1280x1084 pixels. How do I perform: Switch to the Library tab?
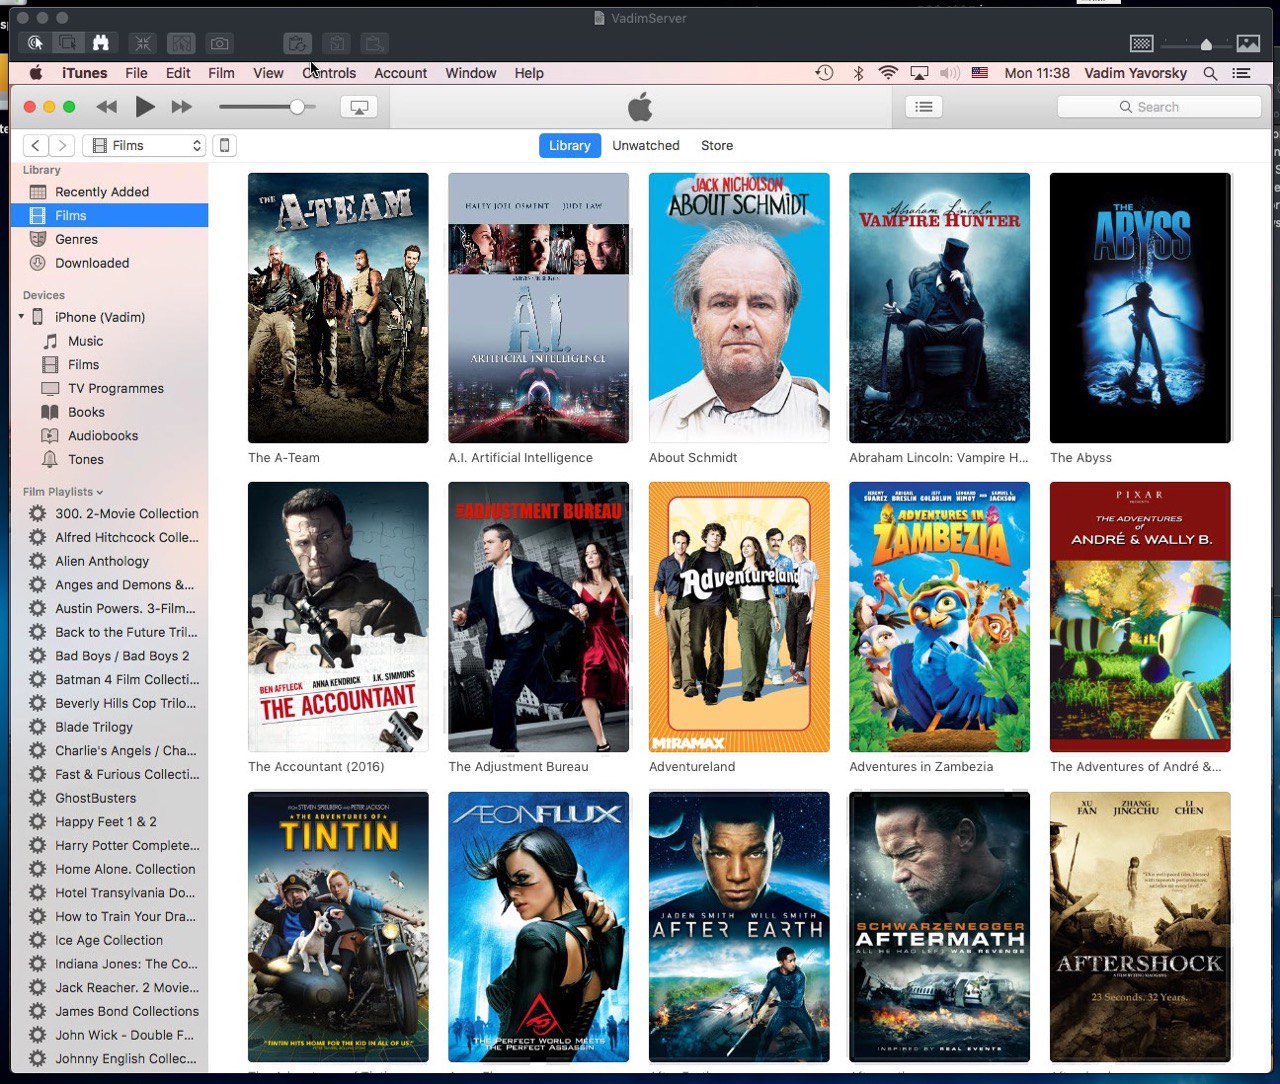click(x=569, y=145)
